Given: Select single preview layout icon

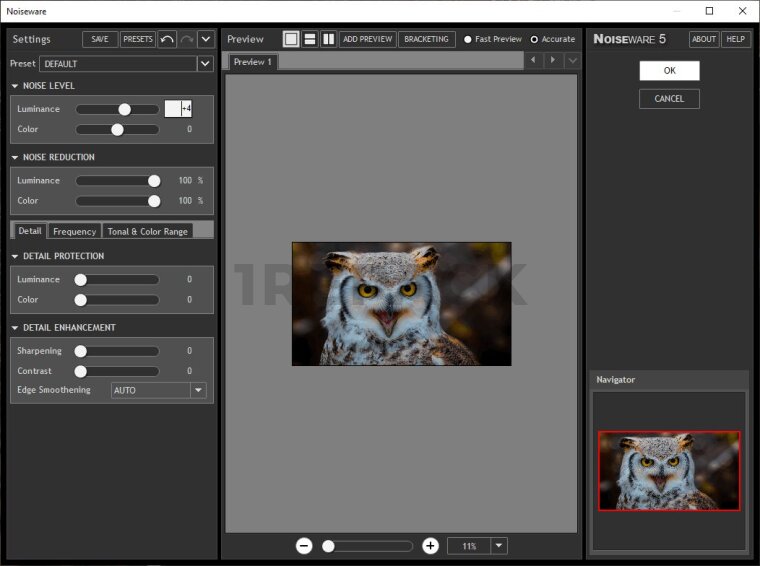Looking at the screenshot, I should pos(291,39).
